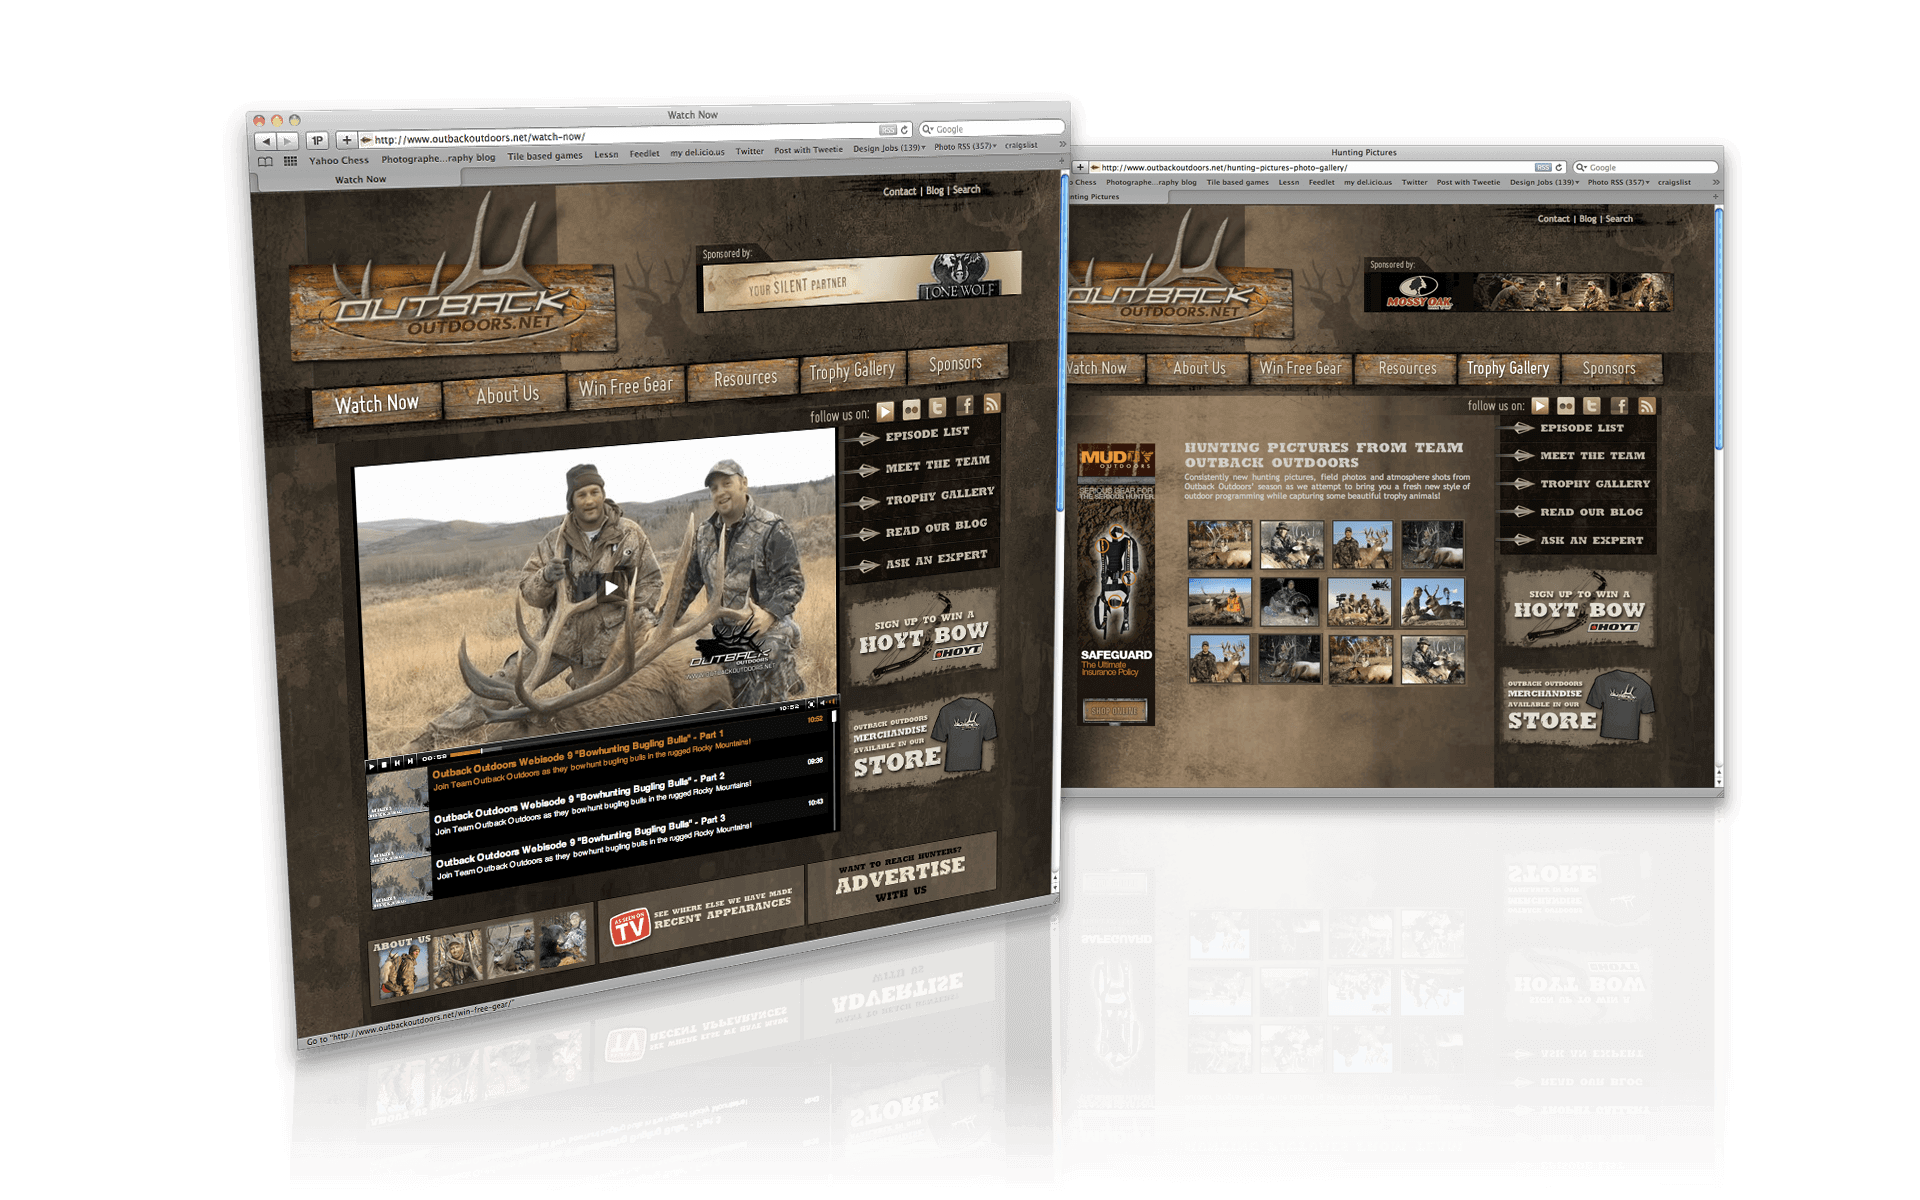Open Sponsors tab in Hunting Pictures window
Image resolution: width=1920 pixels, height=1200 pixels.
click(x=1609, y=368)
